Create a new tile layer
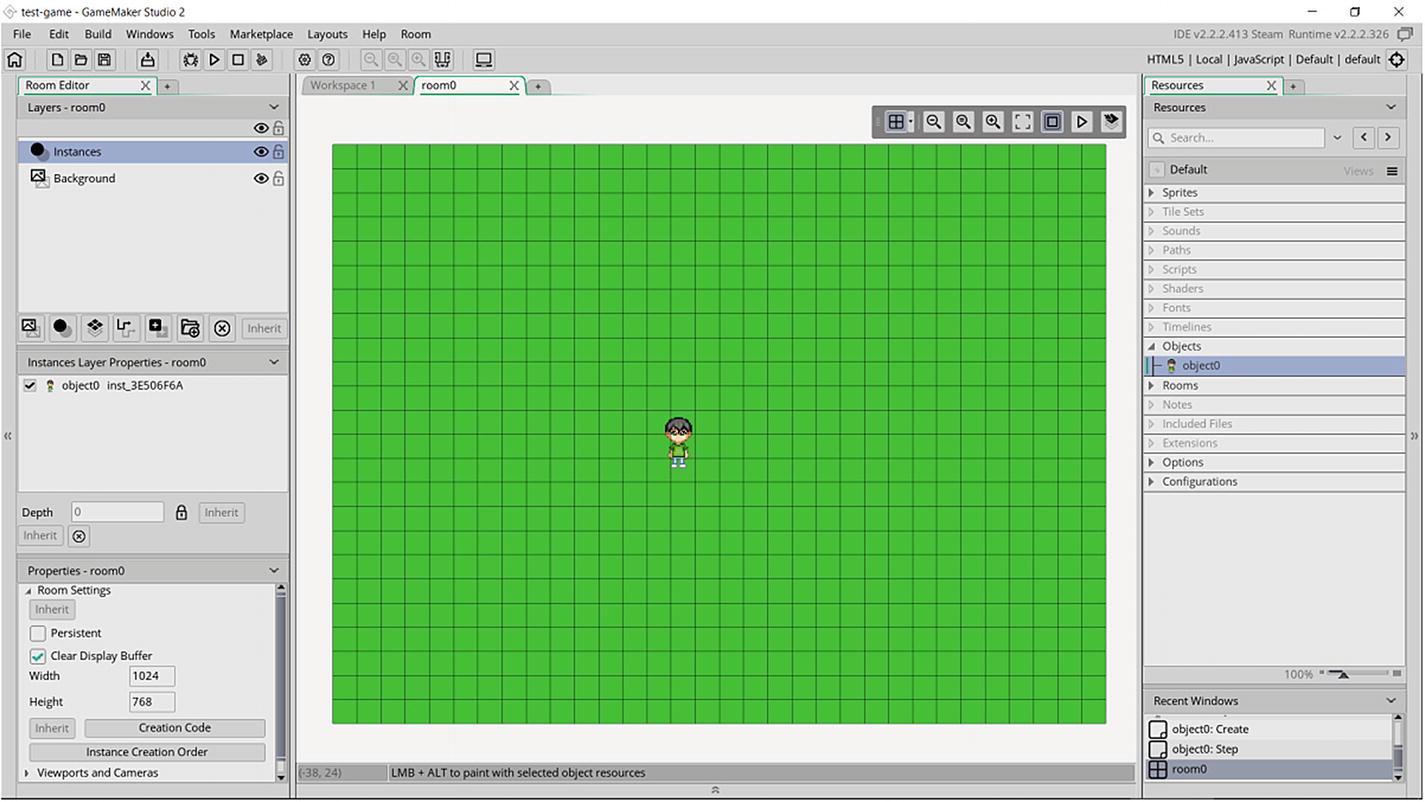Screen dimensions: 1425x802 [x=94, y=328]
